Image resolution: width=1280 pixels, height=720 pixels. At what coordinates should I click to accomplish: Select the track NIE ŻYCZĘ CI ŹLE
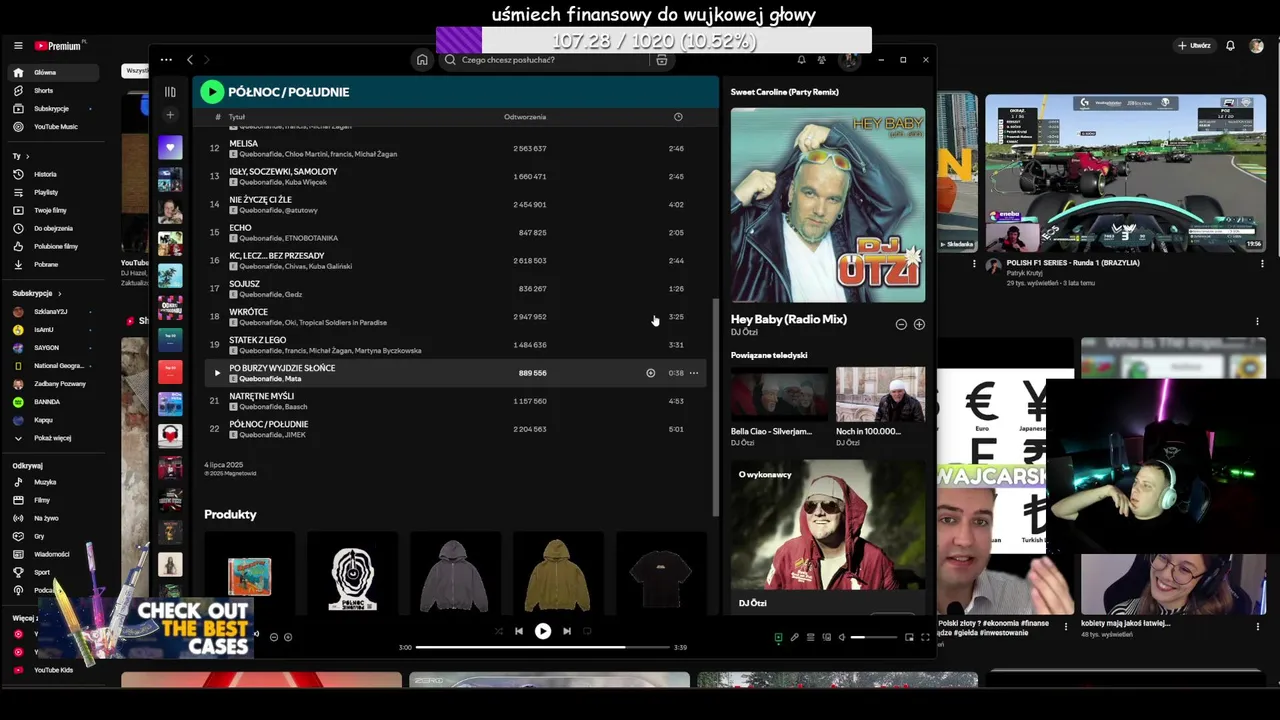tap(260, 200)
